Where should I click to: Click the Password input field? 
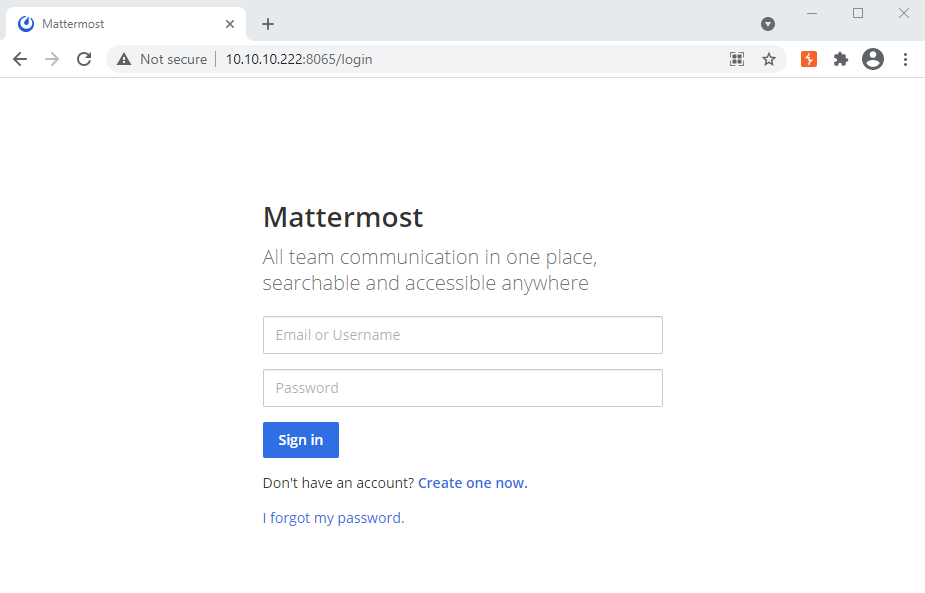[x=462, y=388]
